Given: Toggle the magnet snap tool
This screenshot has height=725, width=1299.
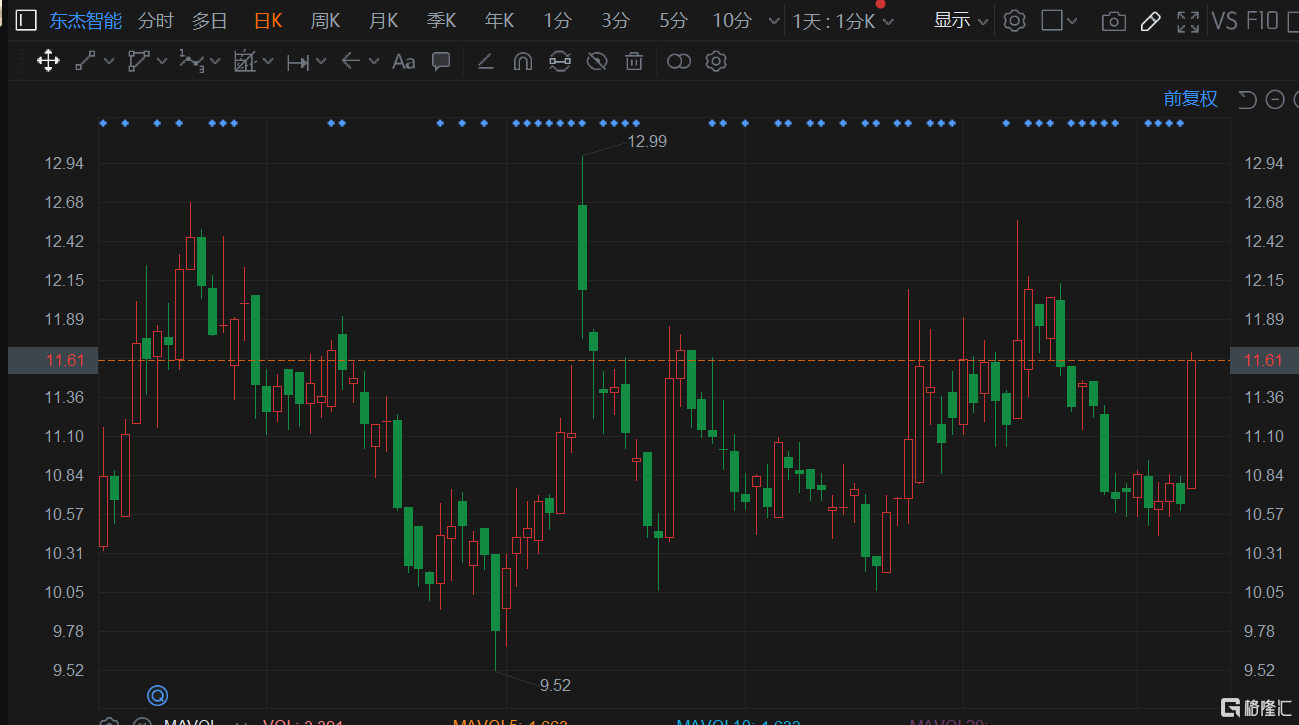Looking at the screenshot, I should [x=522, y=62].
